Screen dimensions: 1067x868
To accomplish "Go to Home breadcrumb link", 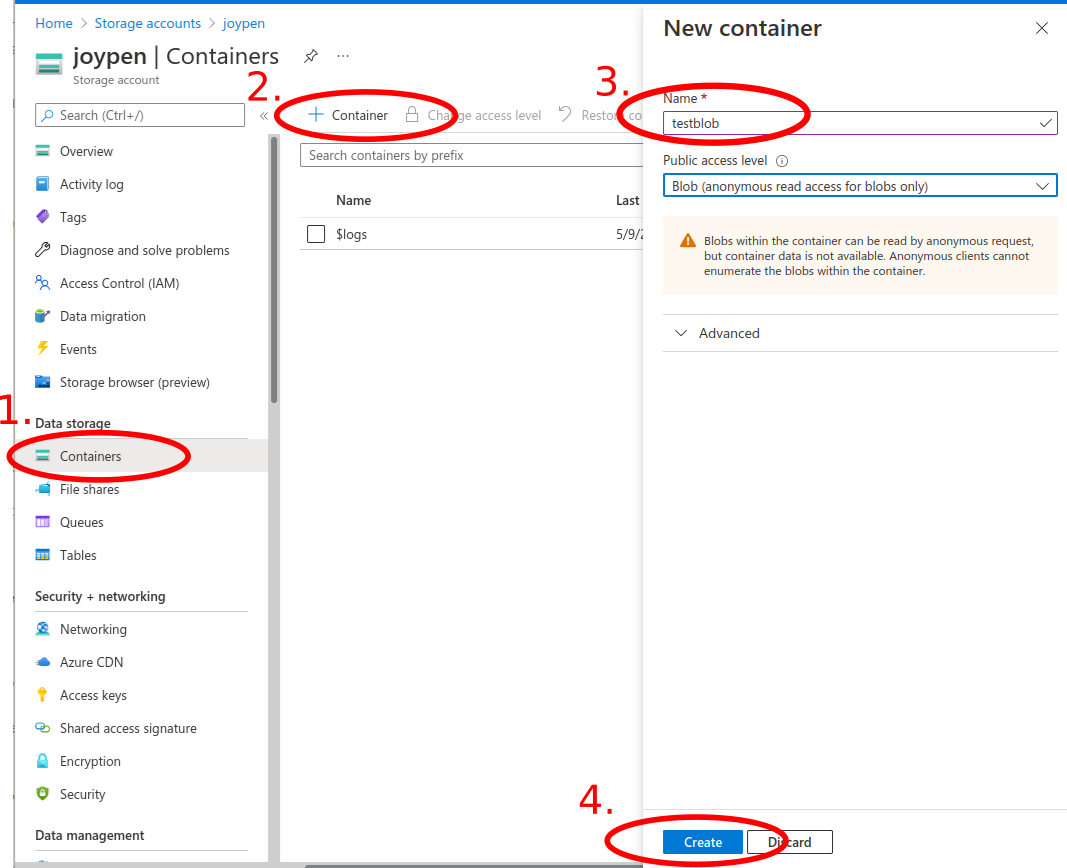I will [54, 23].
